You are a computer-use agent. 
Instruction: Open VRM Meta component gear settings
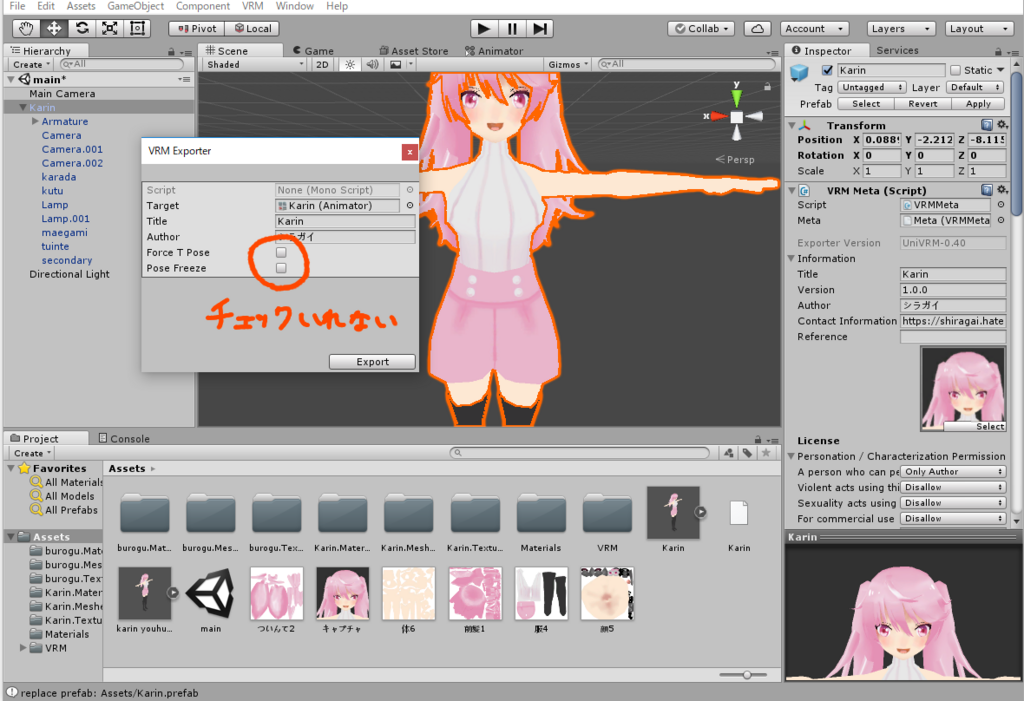click(1002, 190)
